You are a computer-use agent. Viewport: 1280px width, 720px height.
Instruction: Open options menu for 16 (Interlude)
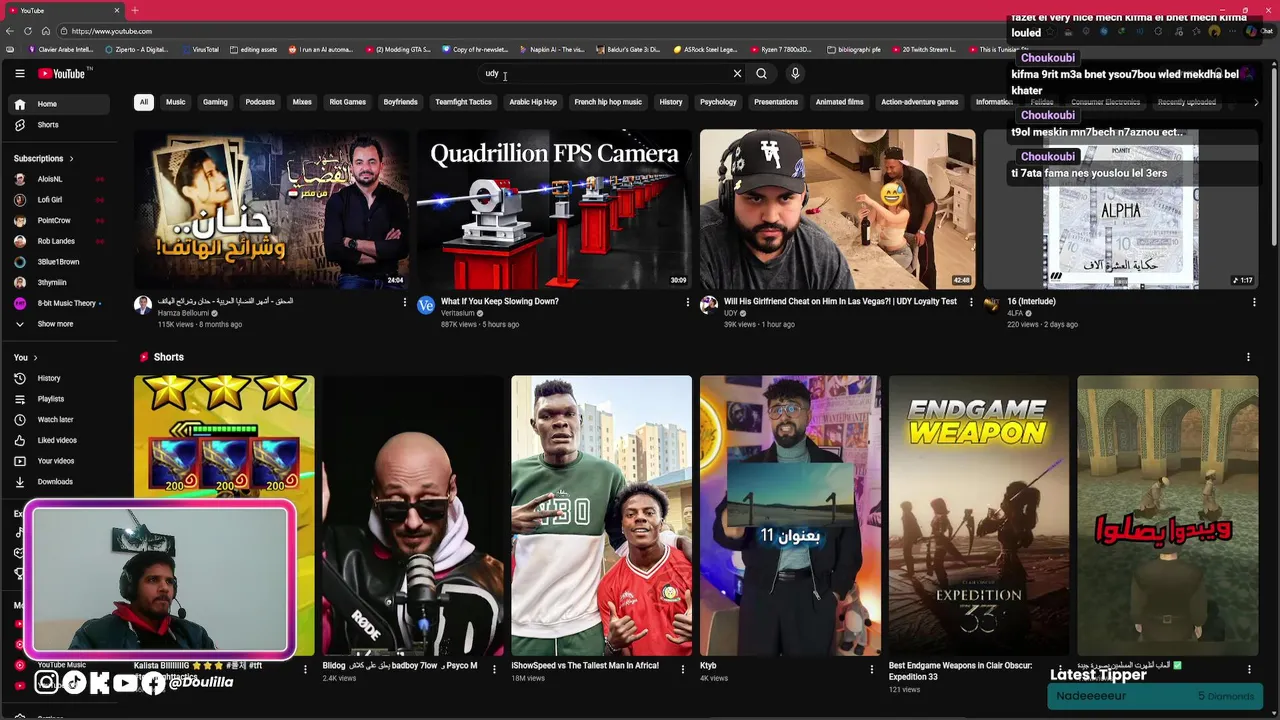click(1254, 302)
